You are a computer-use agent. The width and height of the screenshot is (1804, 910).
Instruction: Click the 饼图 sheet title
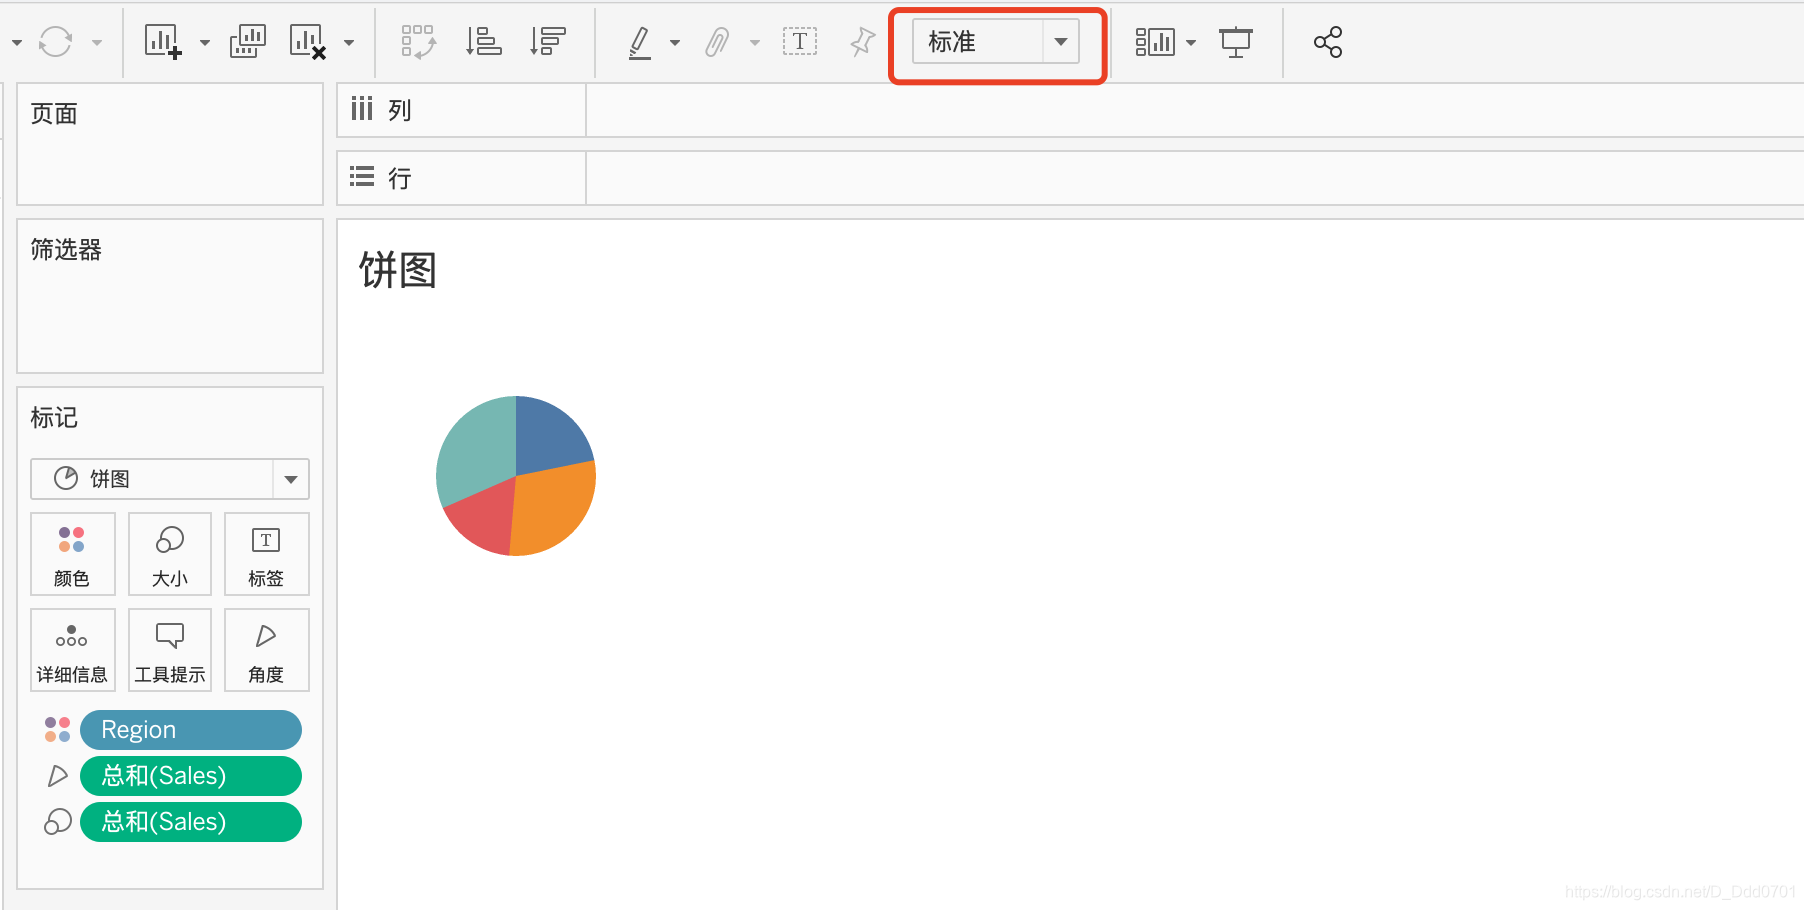398,270
